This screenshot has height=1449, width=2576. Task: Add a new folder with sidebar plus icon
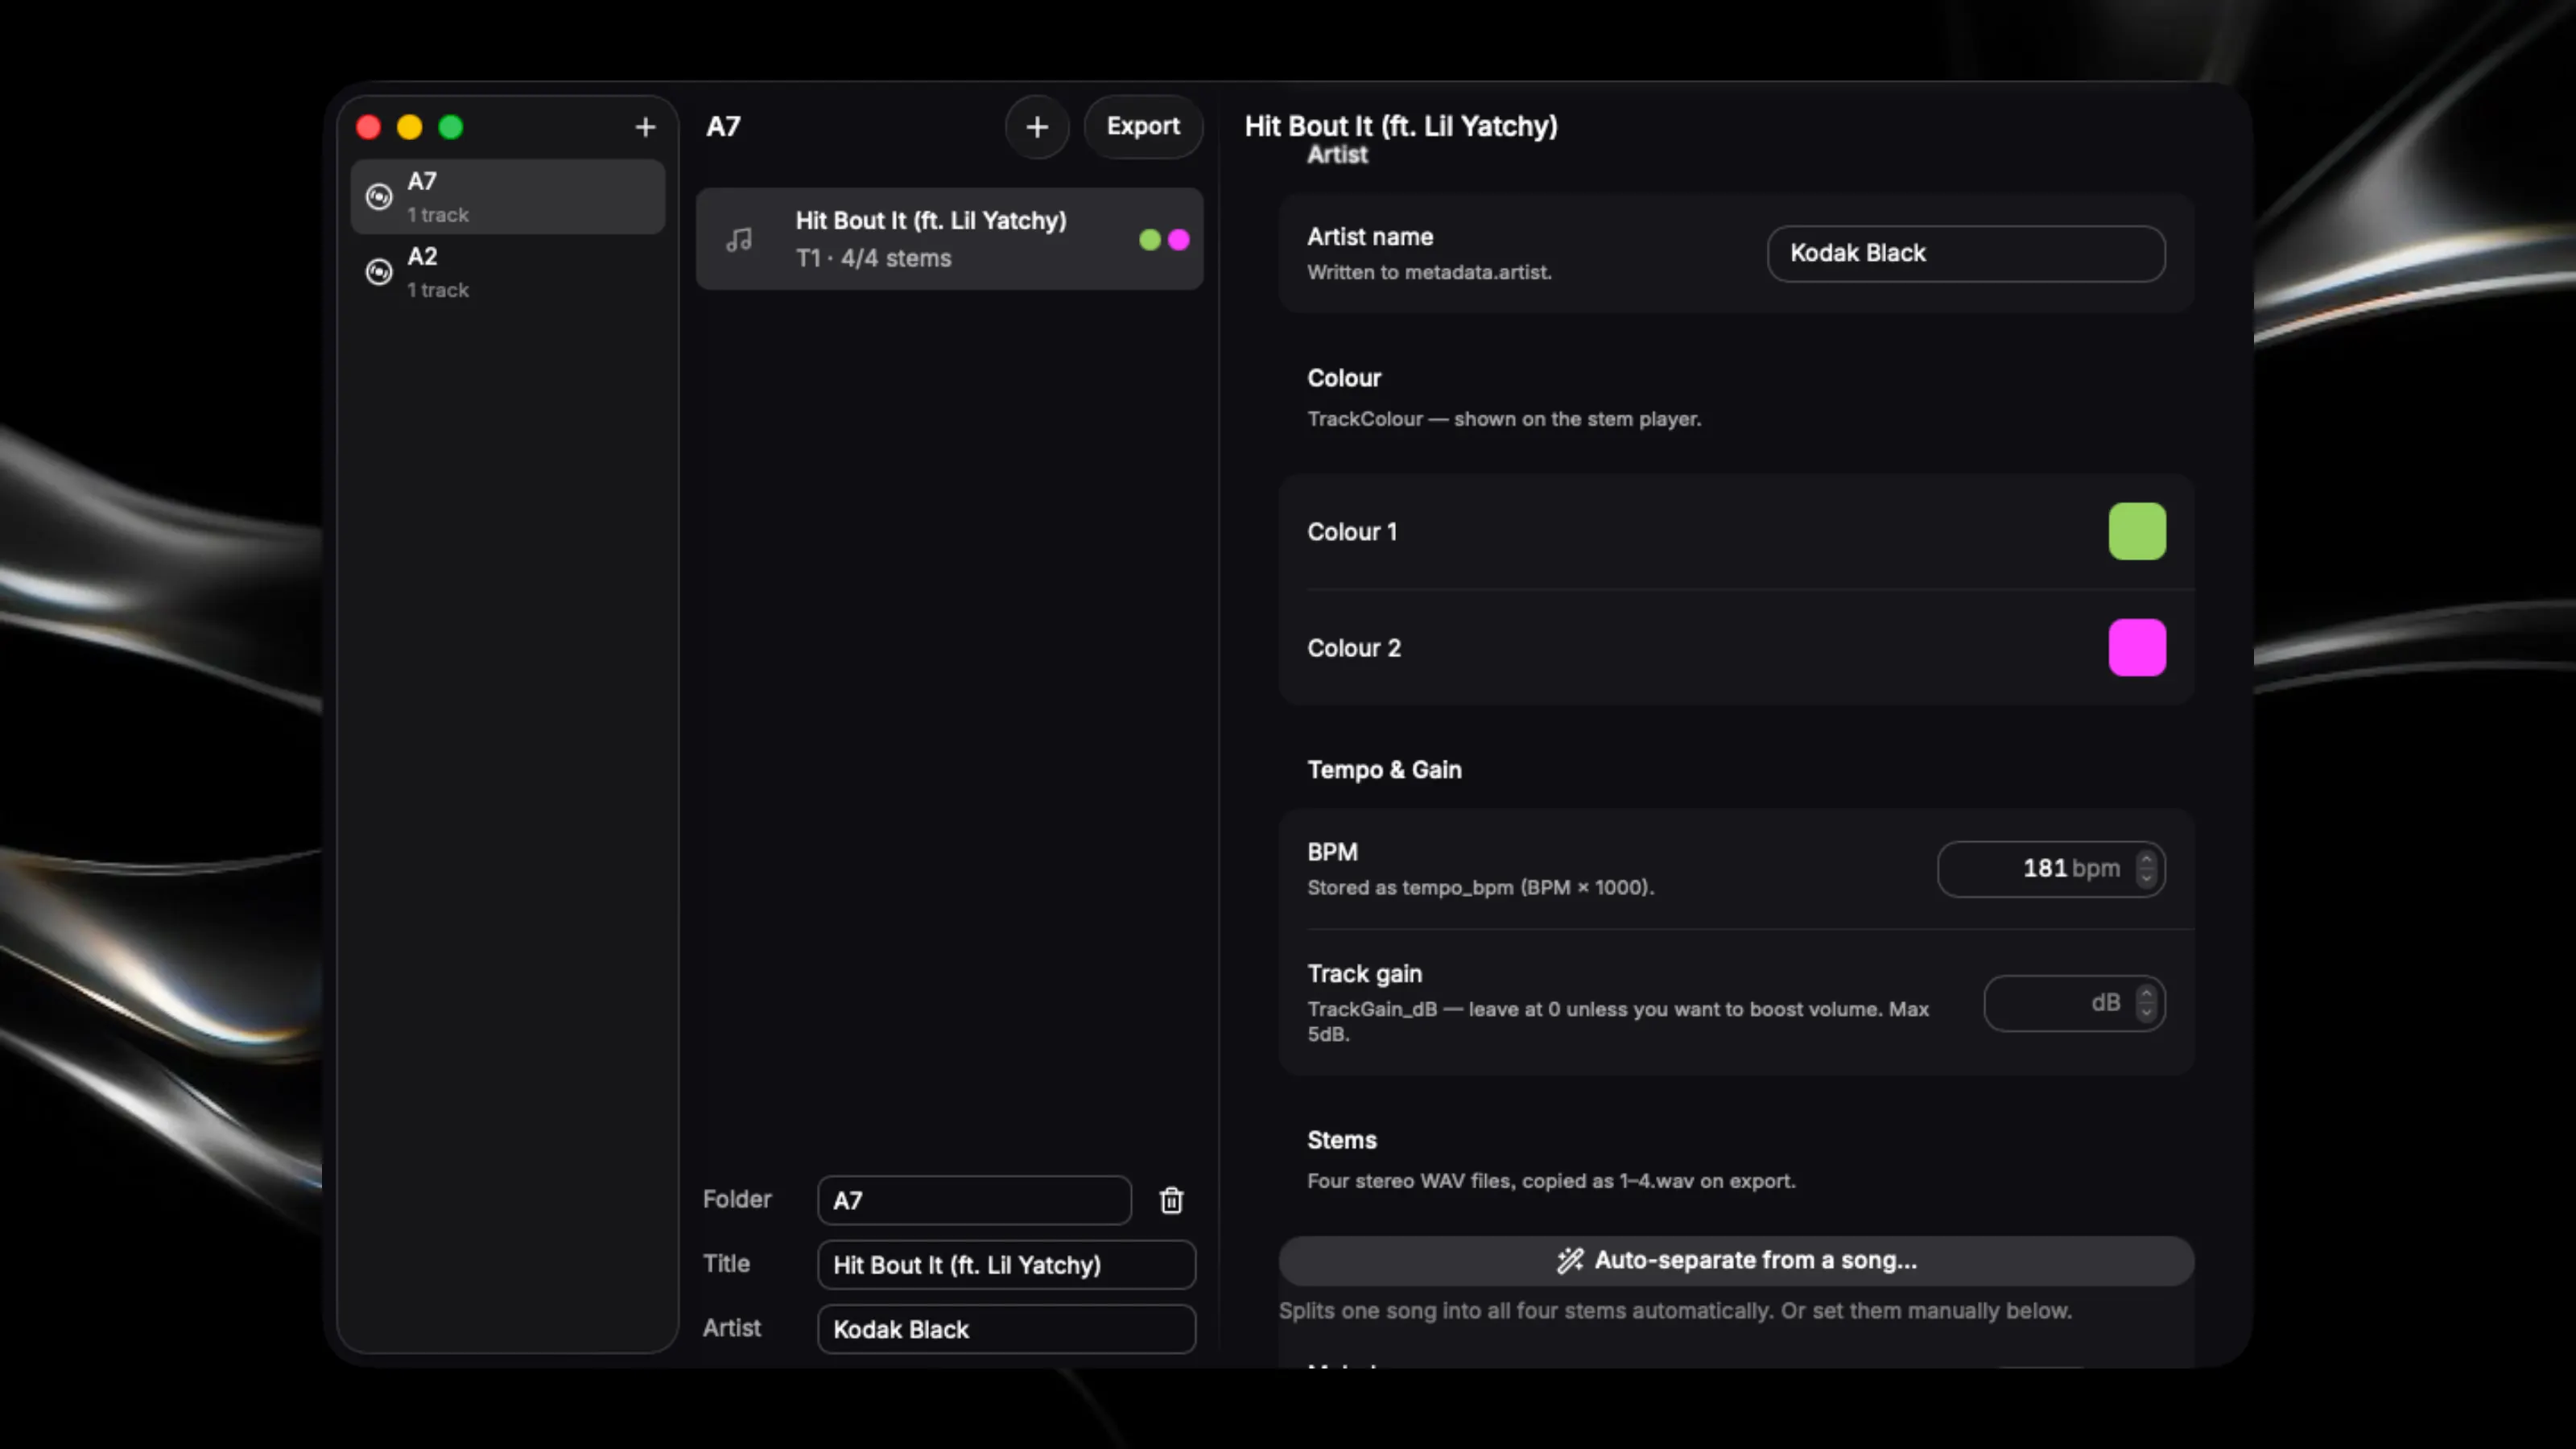click(x=645, y=127)
